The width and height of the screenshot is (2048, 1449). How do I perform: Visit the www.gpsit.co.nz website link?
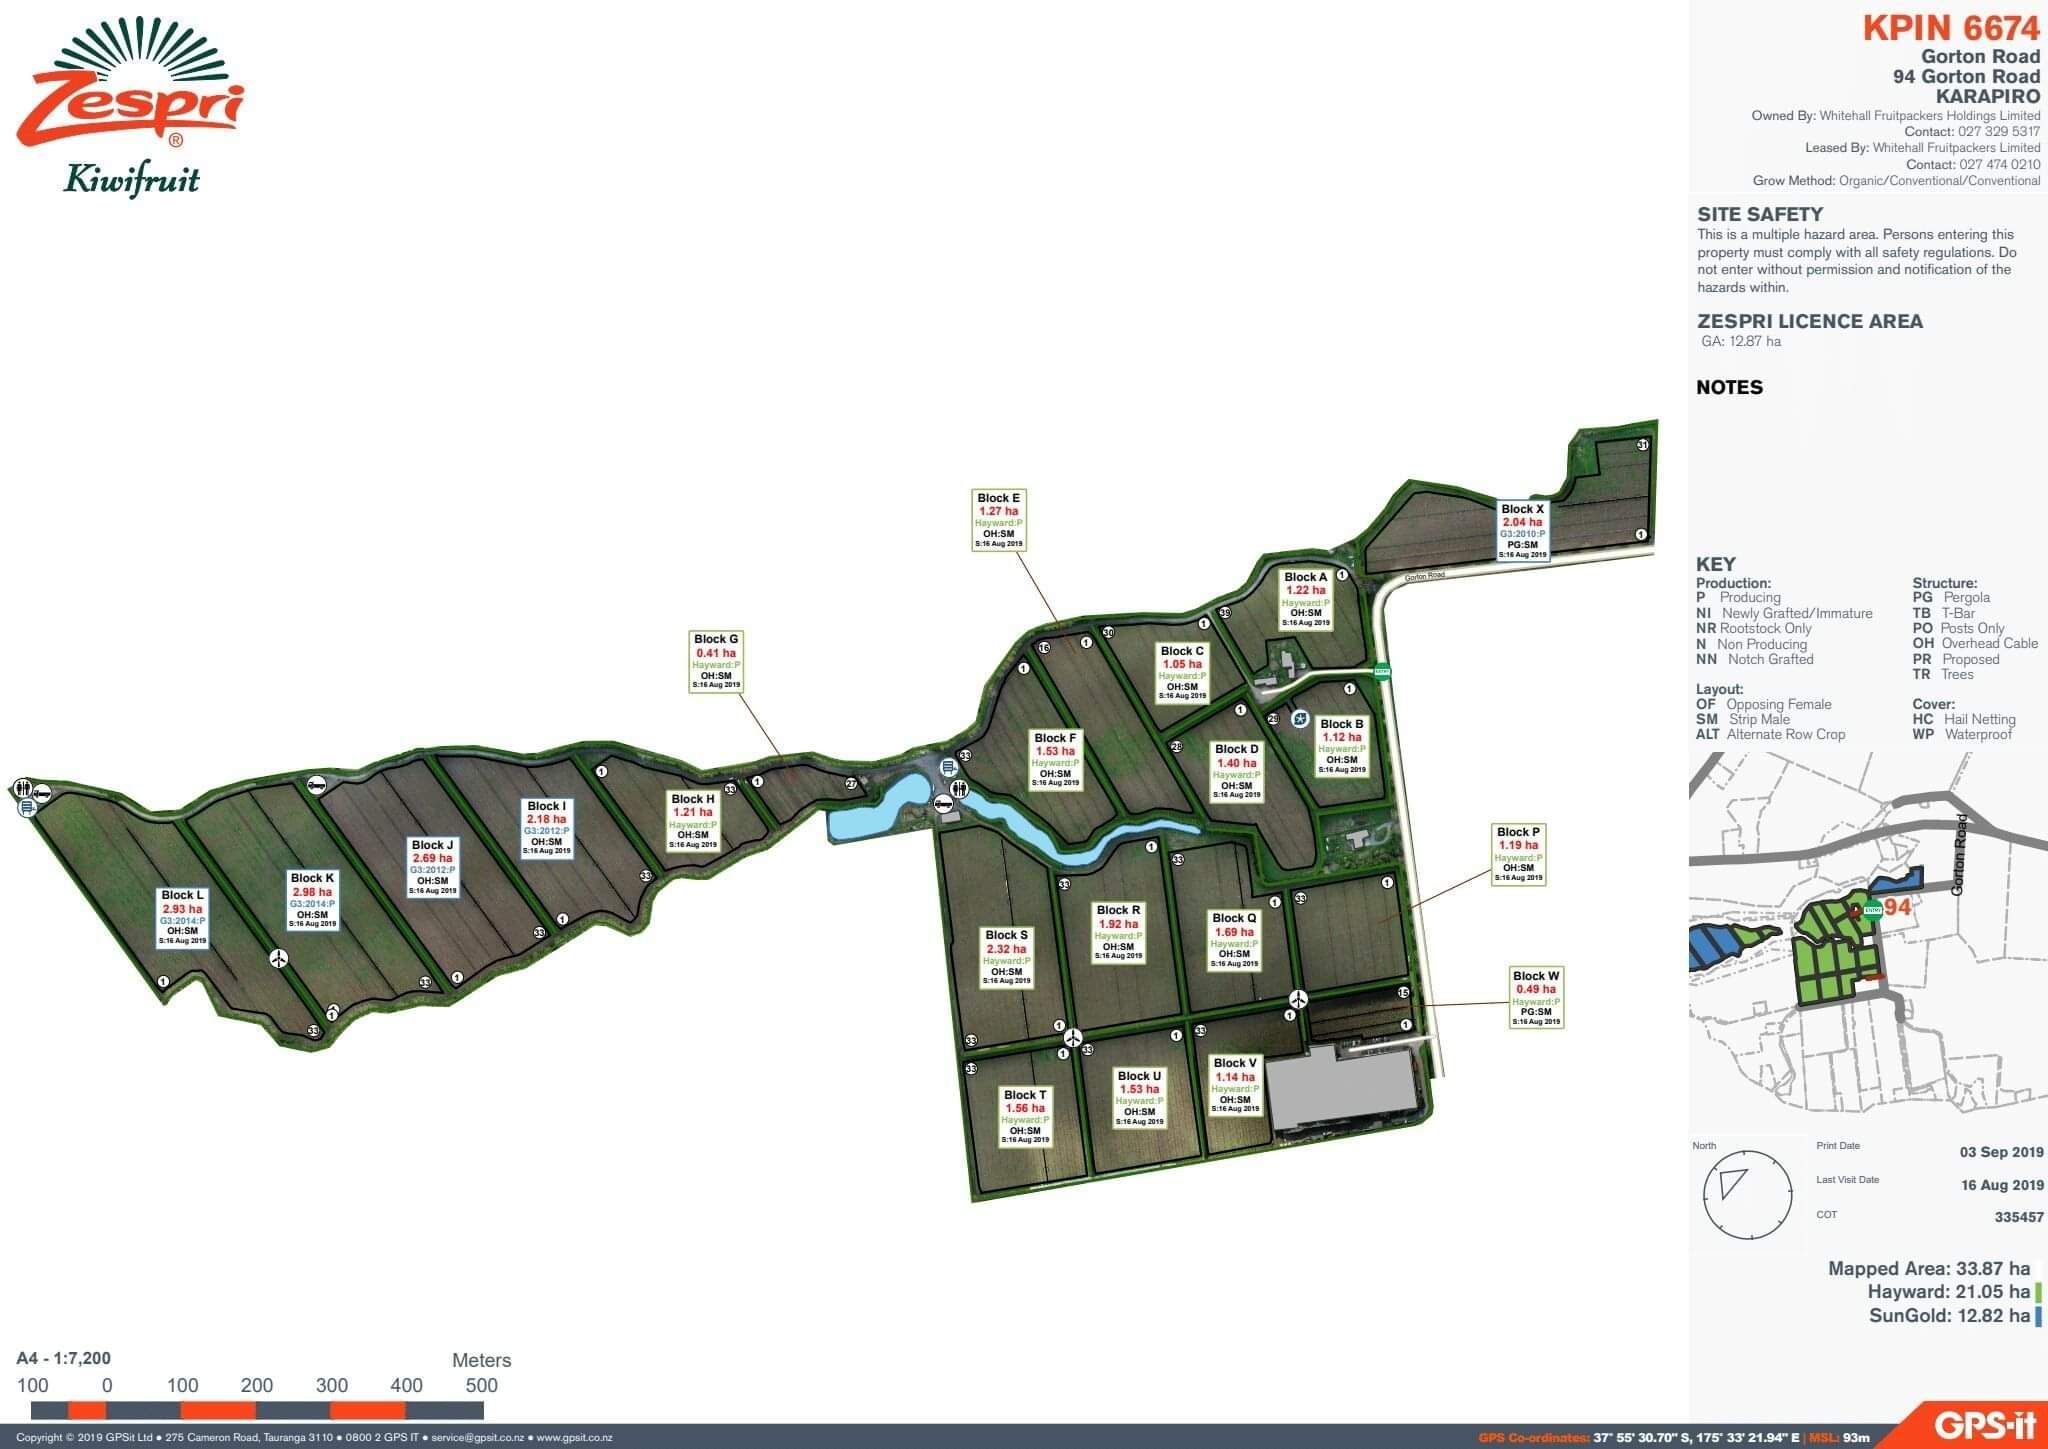pyautogui.click(x=574, y=1438)
